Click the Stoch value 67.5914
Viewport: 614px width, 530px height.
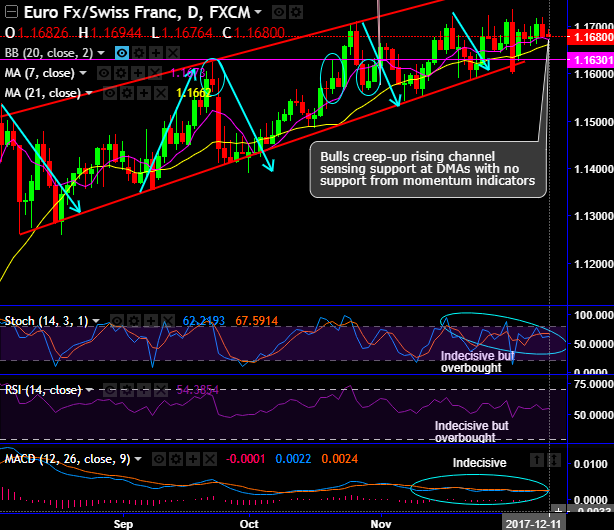256,321
